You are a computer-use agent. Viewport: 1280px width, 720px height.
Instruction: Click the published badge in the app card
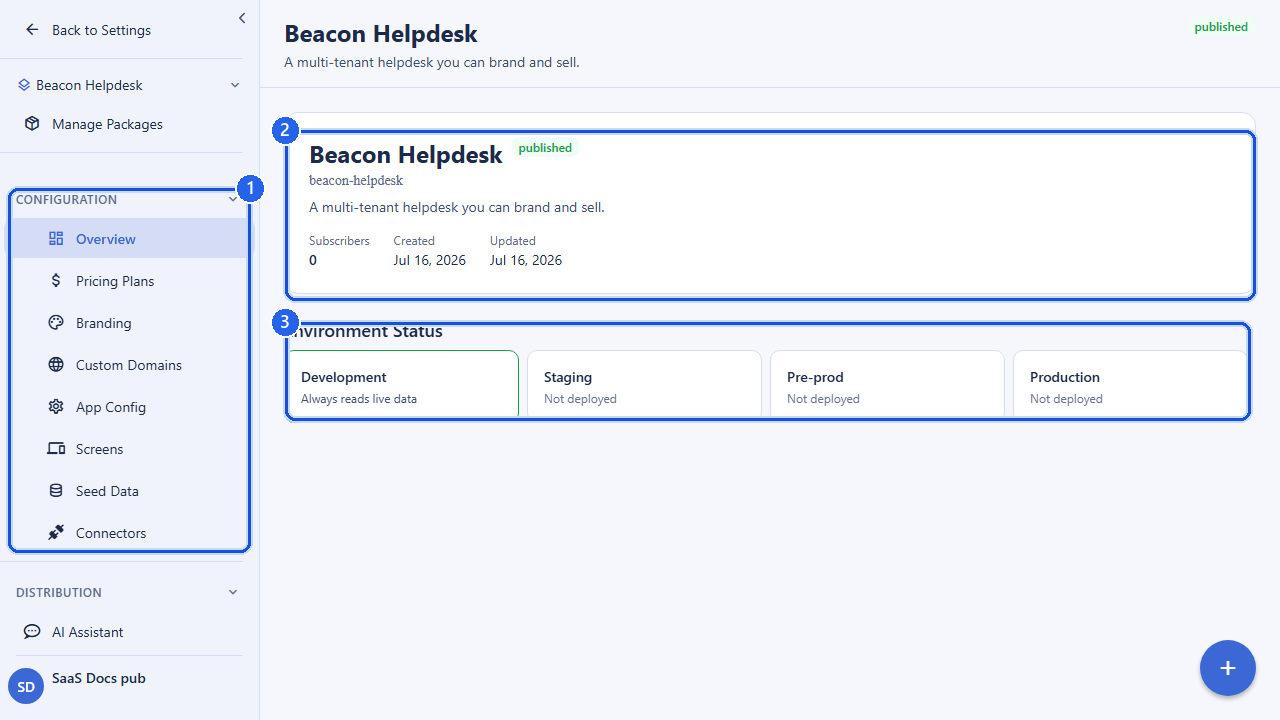(545, 148)
